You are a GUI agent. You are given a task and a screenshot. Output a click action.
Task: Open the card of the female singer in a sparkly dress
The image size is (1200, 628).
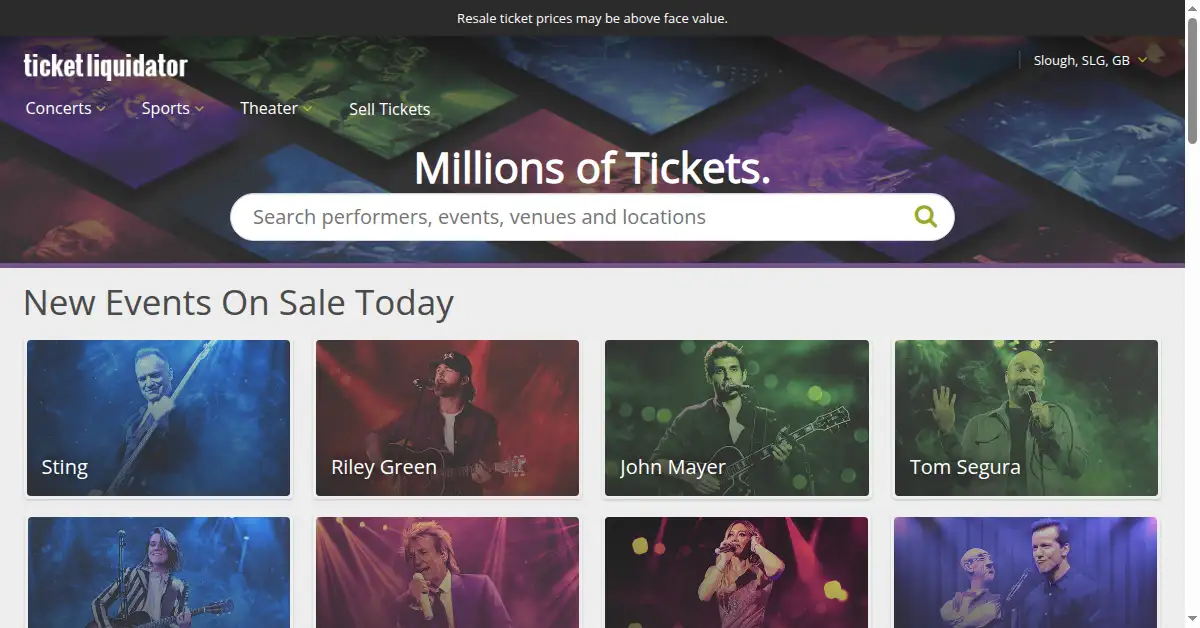[737, 572]
